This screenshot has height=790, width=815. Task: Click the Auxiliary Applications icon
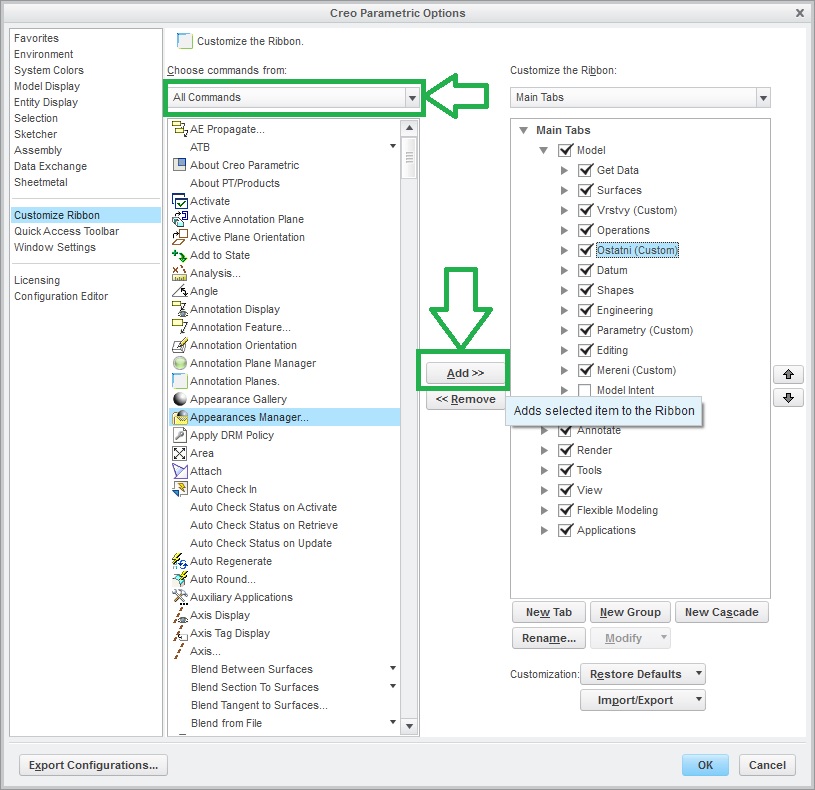click(179, 597)
